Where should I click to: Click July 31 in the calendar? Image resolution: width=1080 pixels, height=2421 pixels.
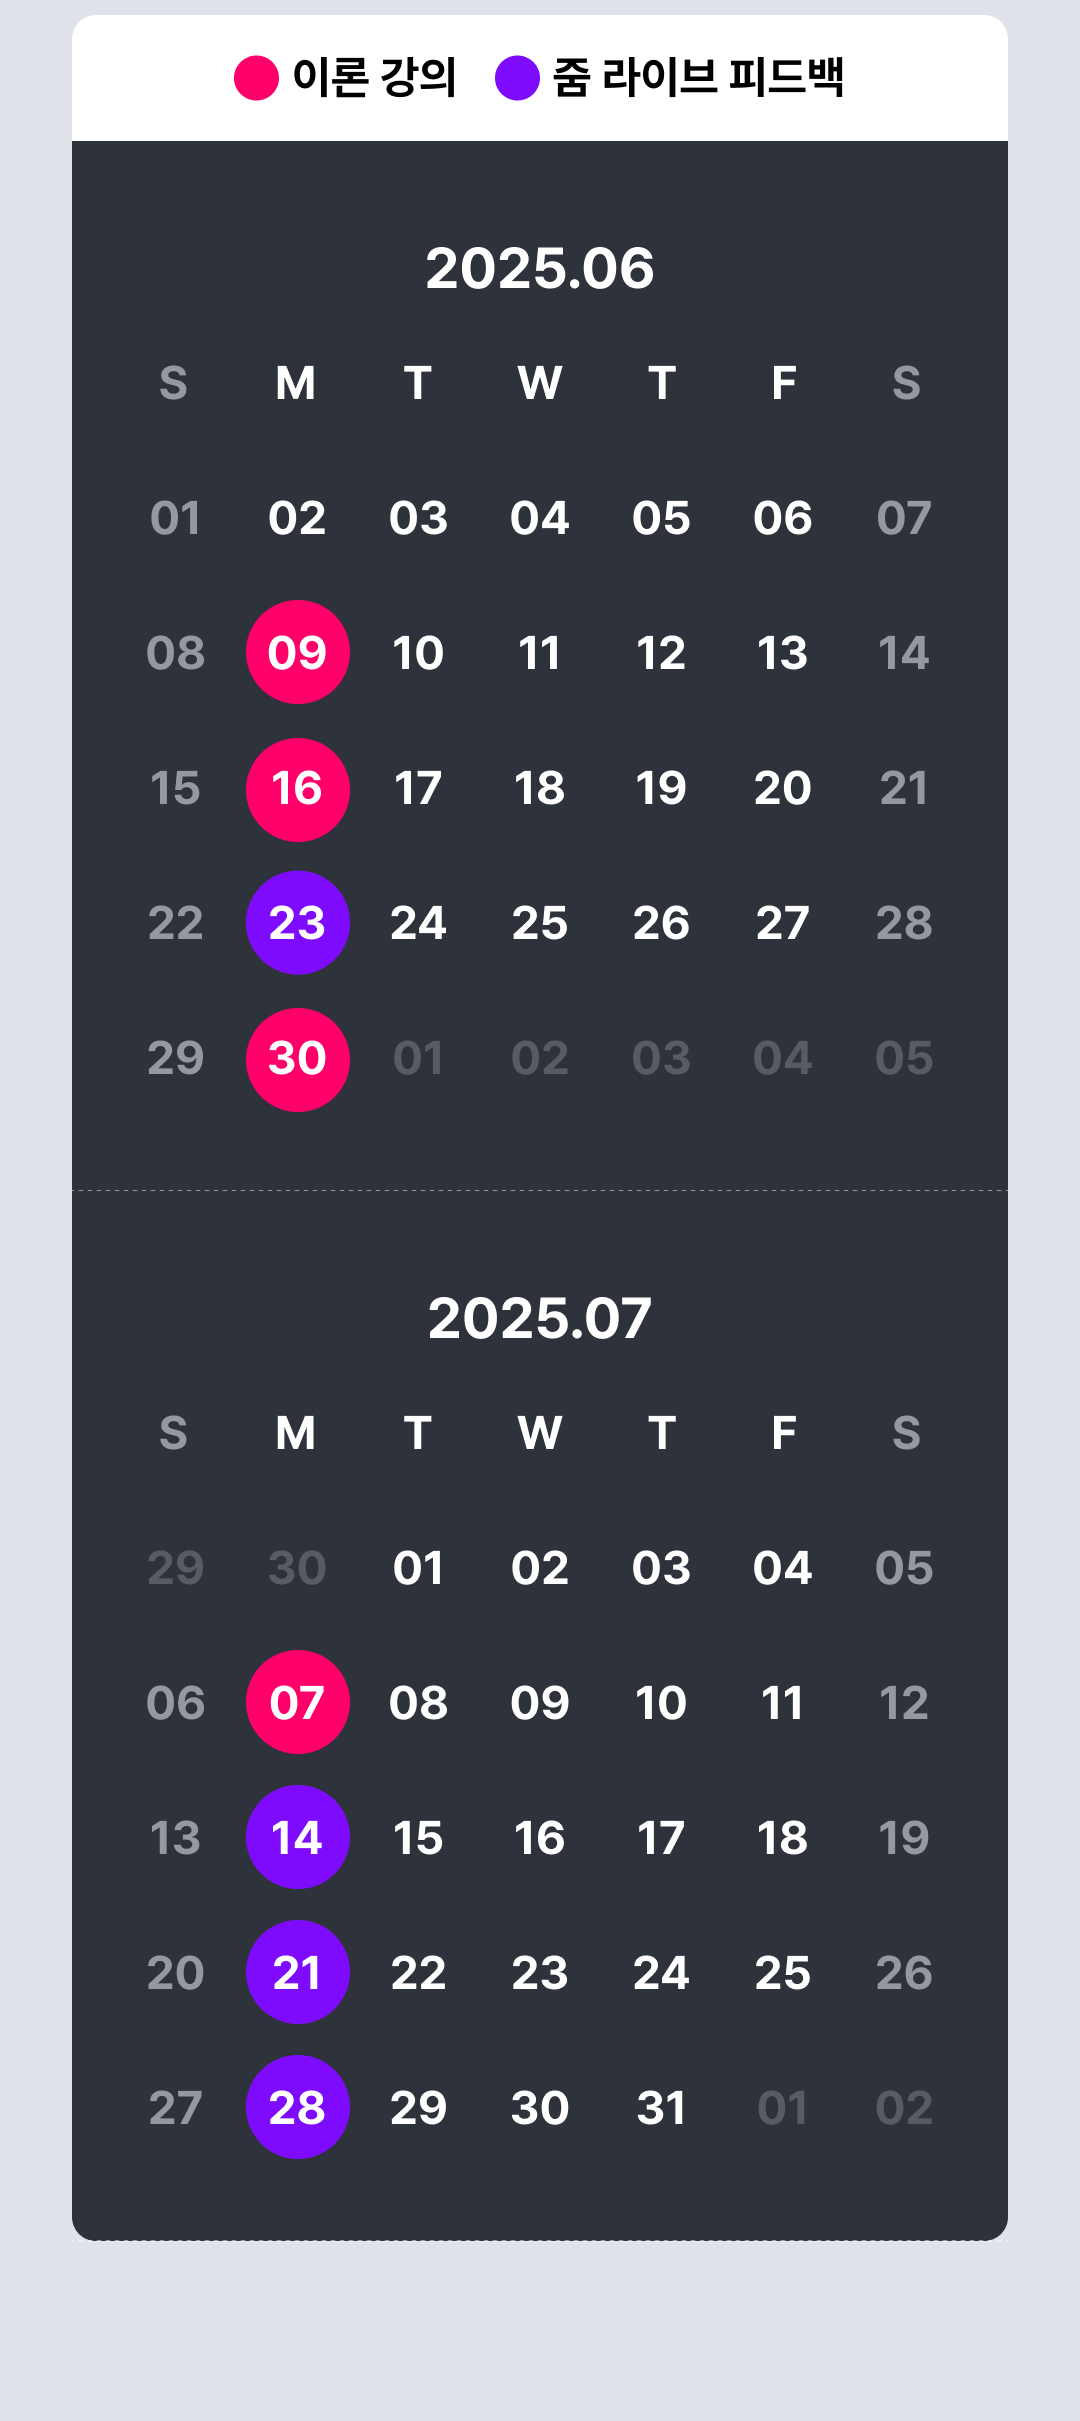(x=661, y=2108)
